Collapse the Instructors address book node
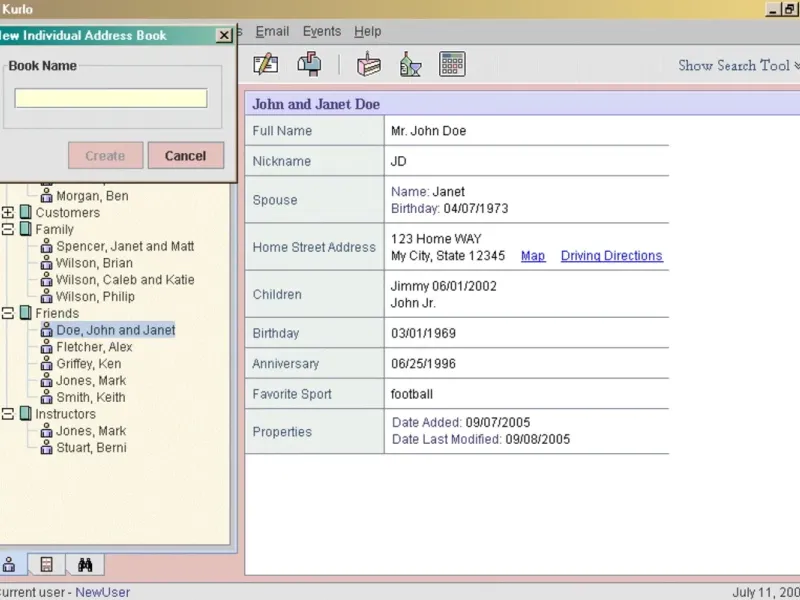Image resolution: width=800 pixels, height=600 pixels. 8,414
